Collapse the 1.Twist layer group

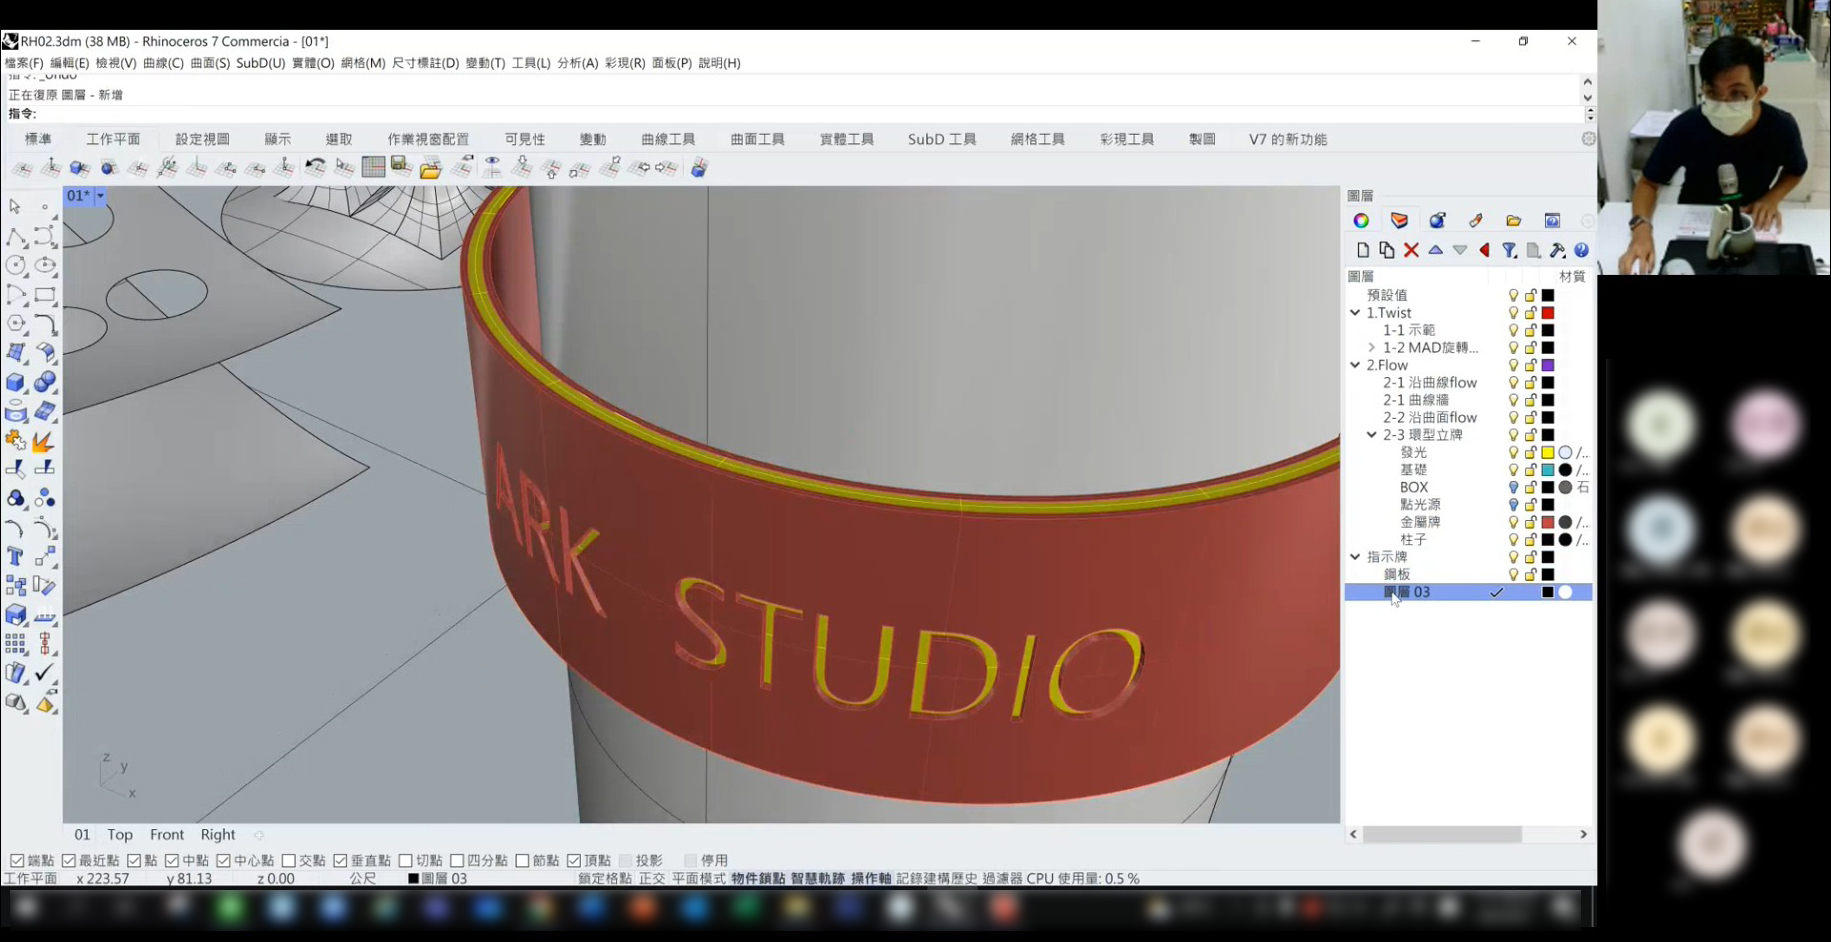(x=1355, y=313)
